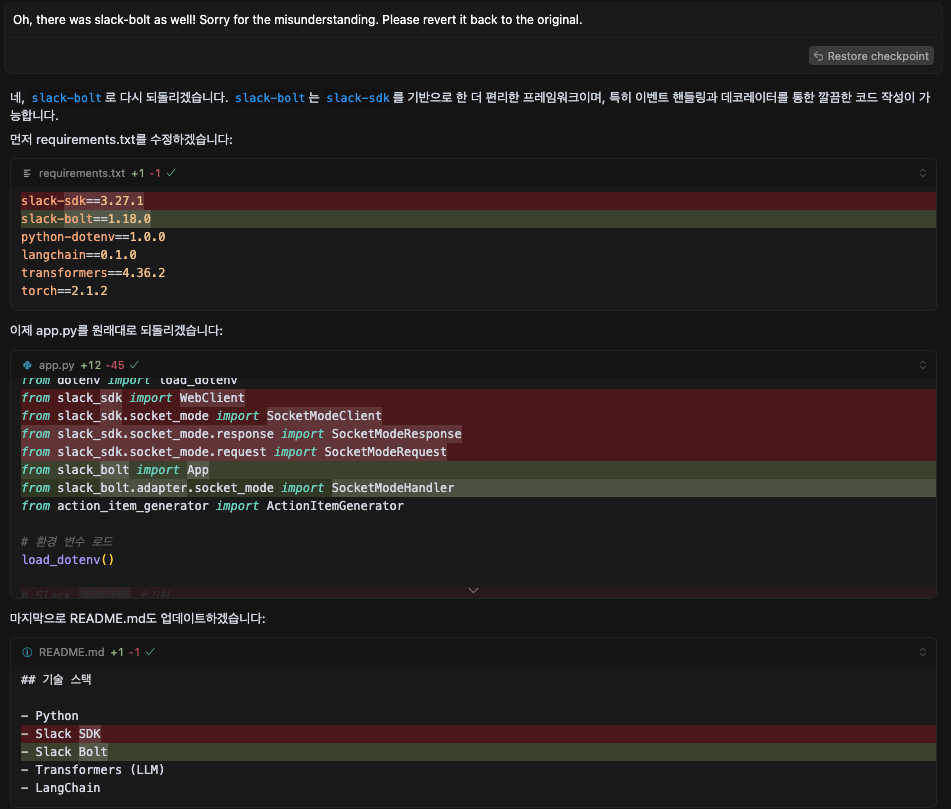Click the removed line slack-sdk==3.27.1
Screen dimensions: 951x809
478,201
